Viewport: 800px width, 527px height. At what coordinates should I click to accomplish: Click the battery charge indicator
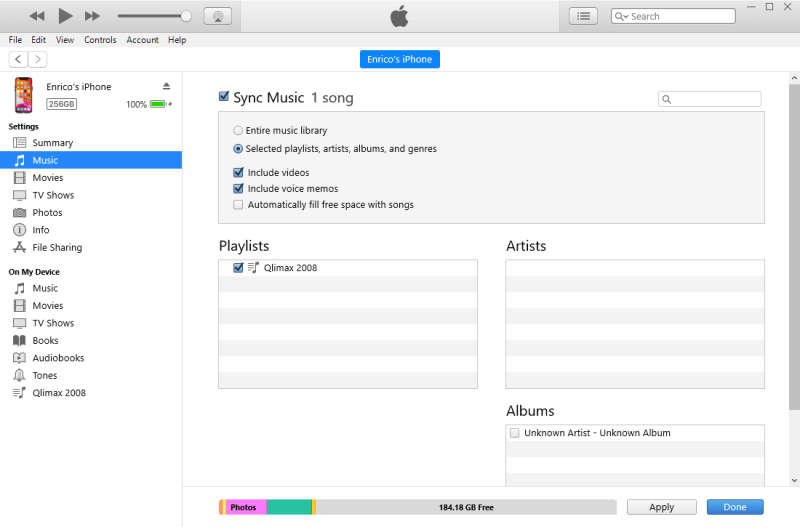click(159, 104)
